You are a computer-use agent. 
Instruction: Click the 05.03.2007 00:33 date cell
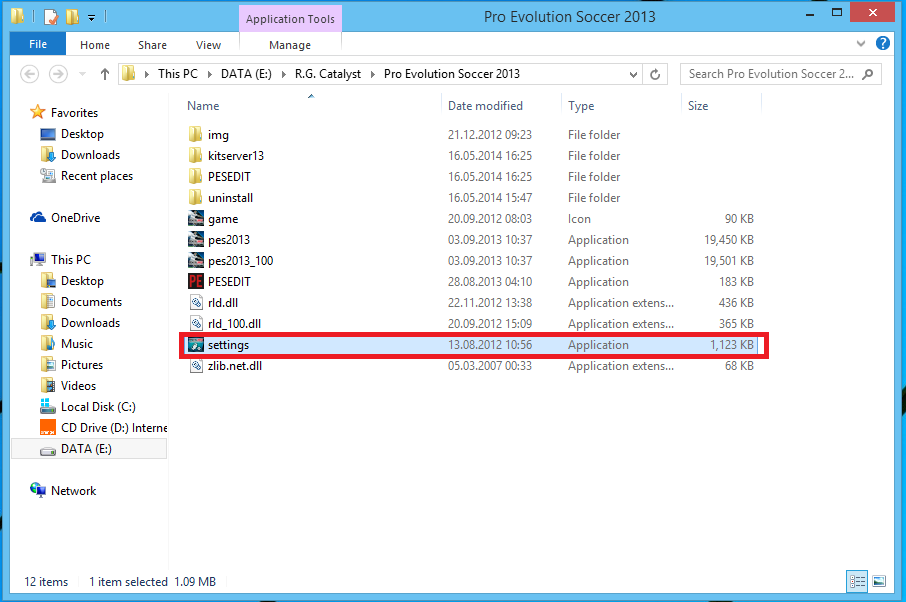490,366
